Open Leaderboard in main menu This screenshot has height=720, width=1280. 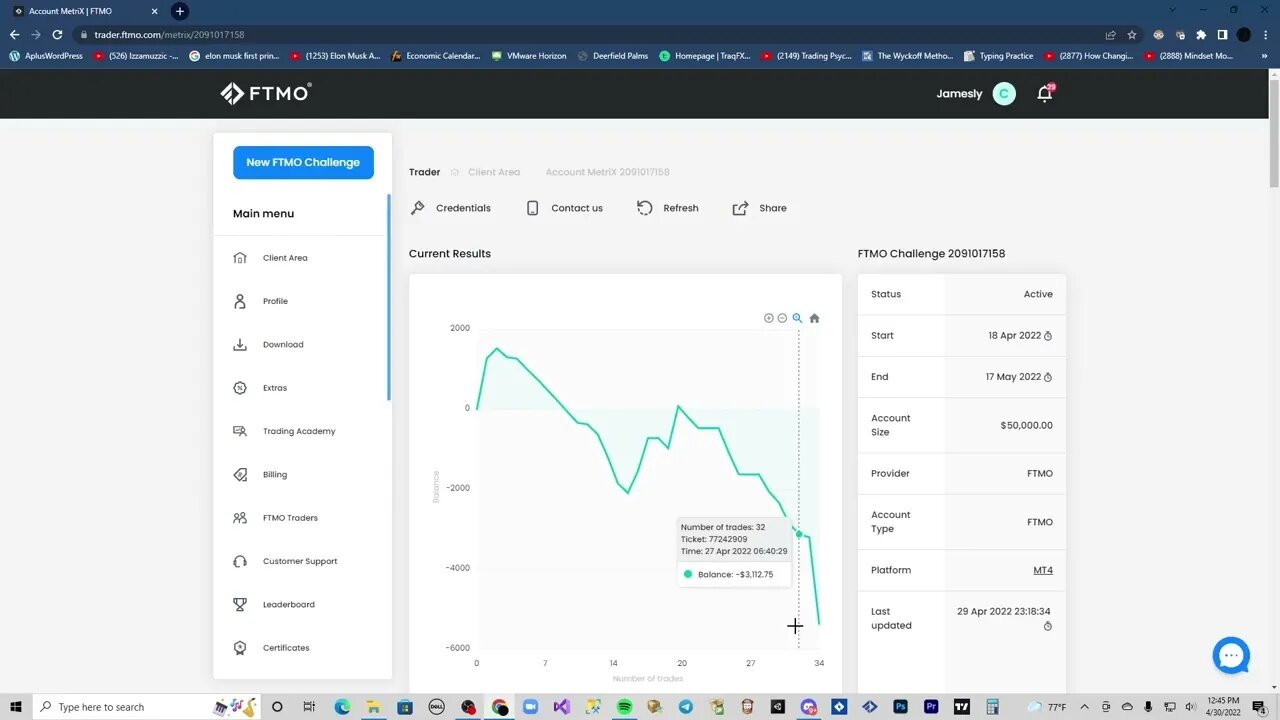pos(289,604)
